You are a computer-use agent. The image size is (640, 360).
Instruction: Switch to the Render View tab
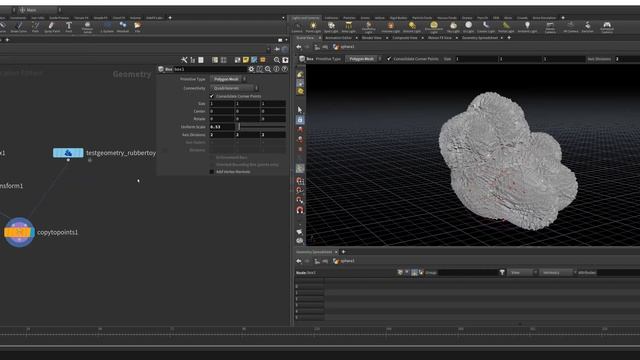(x=371, y=38)
